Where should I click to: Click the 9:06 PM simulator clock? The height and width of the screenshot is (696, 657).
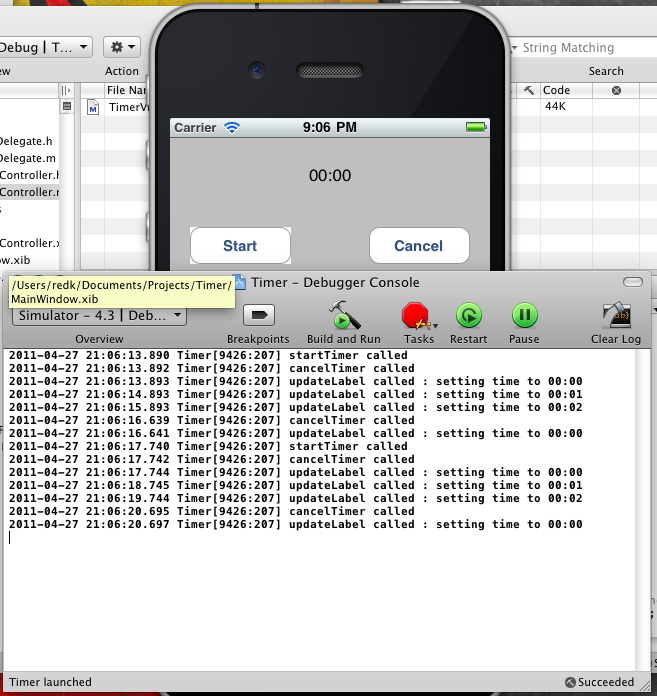pos(330,127)
